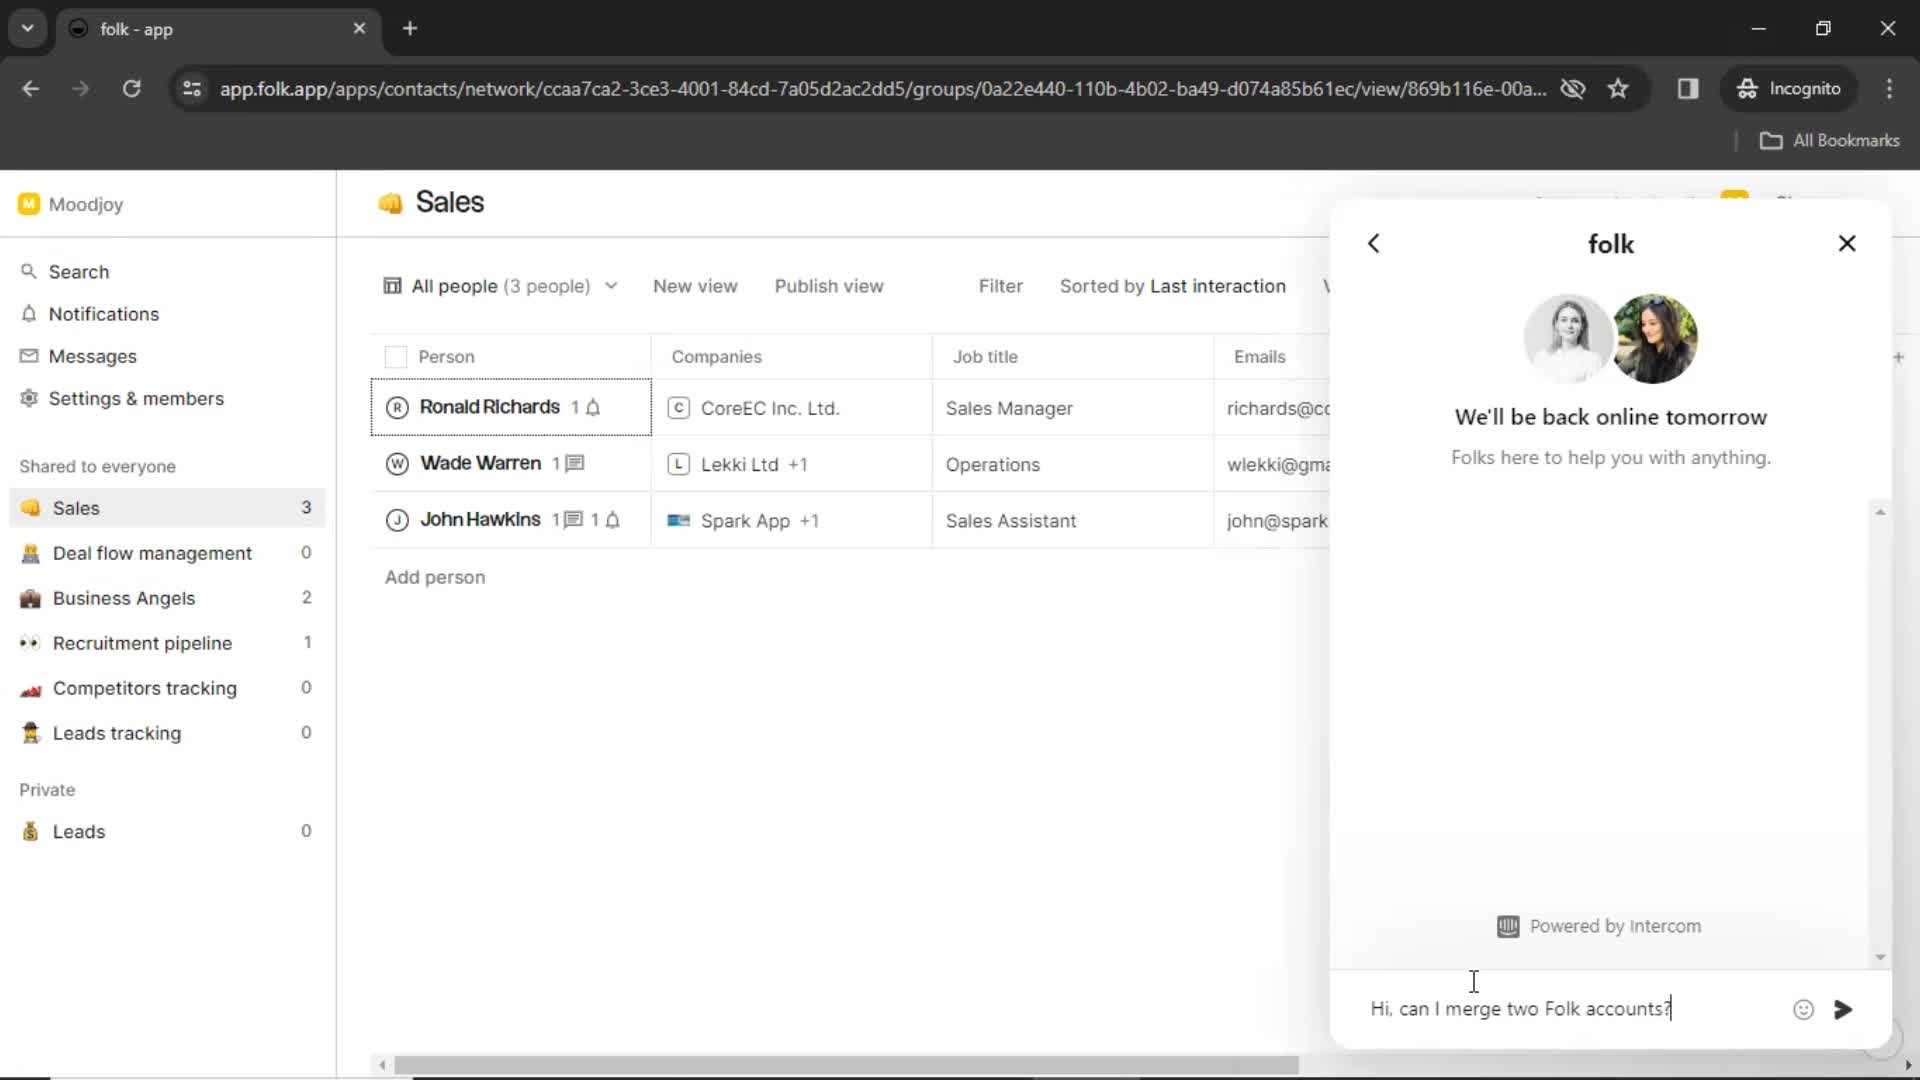Click the Emails column header

[1259, 357]
